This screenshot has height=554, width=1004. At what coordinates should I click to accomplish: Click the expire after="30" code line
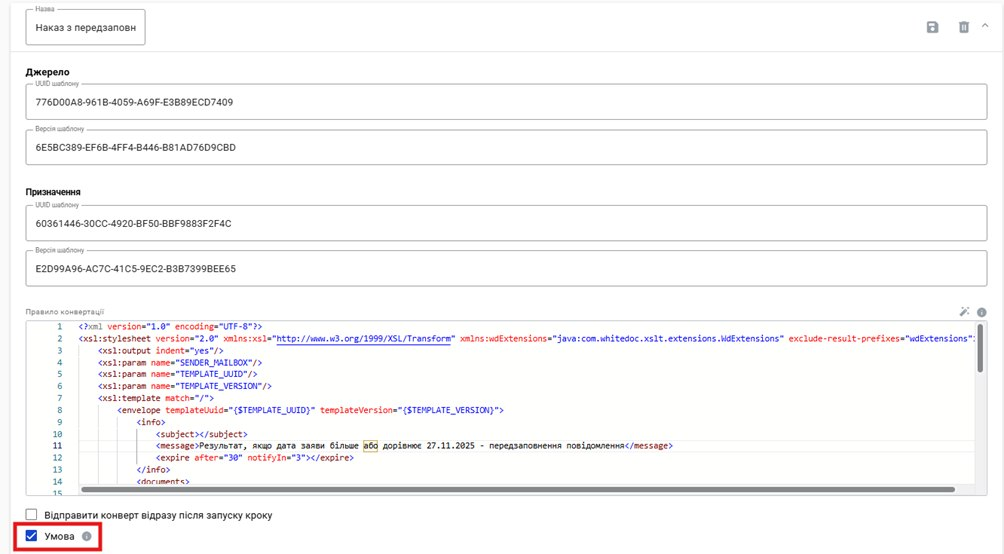(254, 458)
